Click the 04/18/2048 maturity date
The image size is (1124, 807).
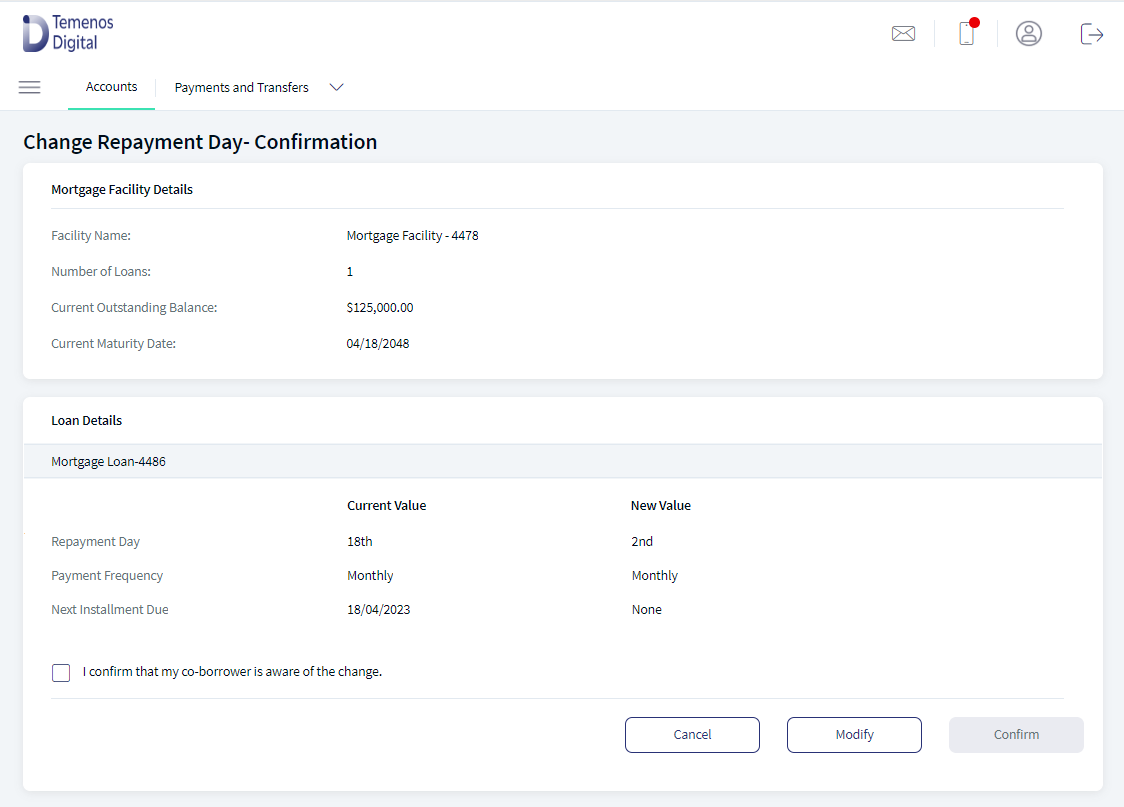(x=378, y=343)
